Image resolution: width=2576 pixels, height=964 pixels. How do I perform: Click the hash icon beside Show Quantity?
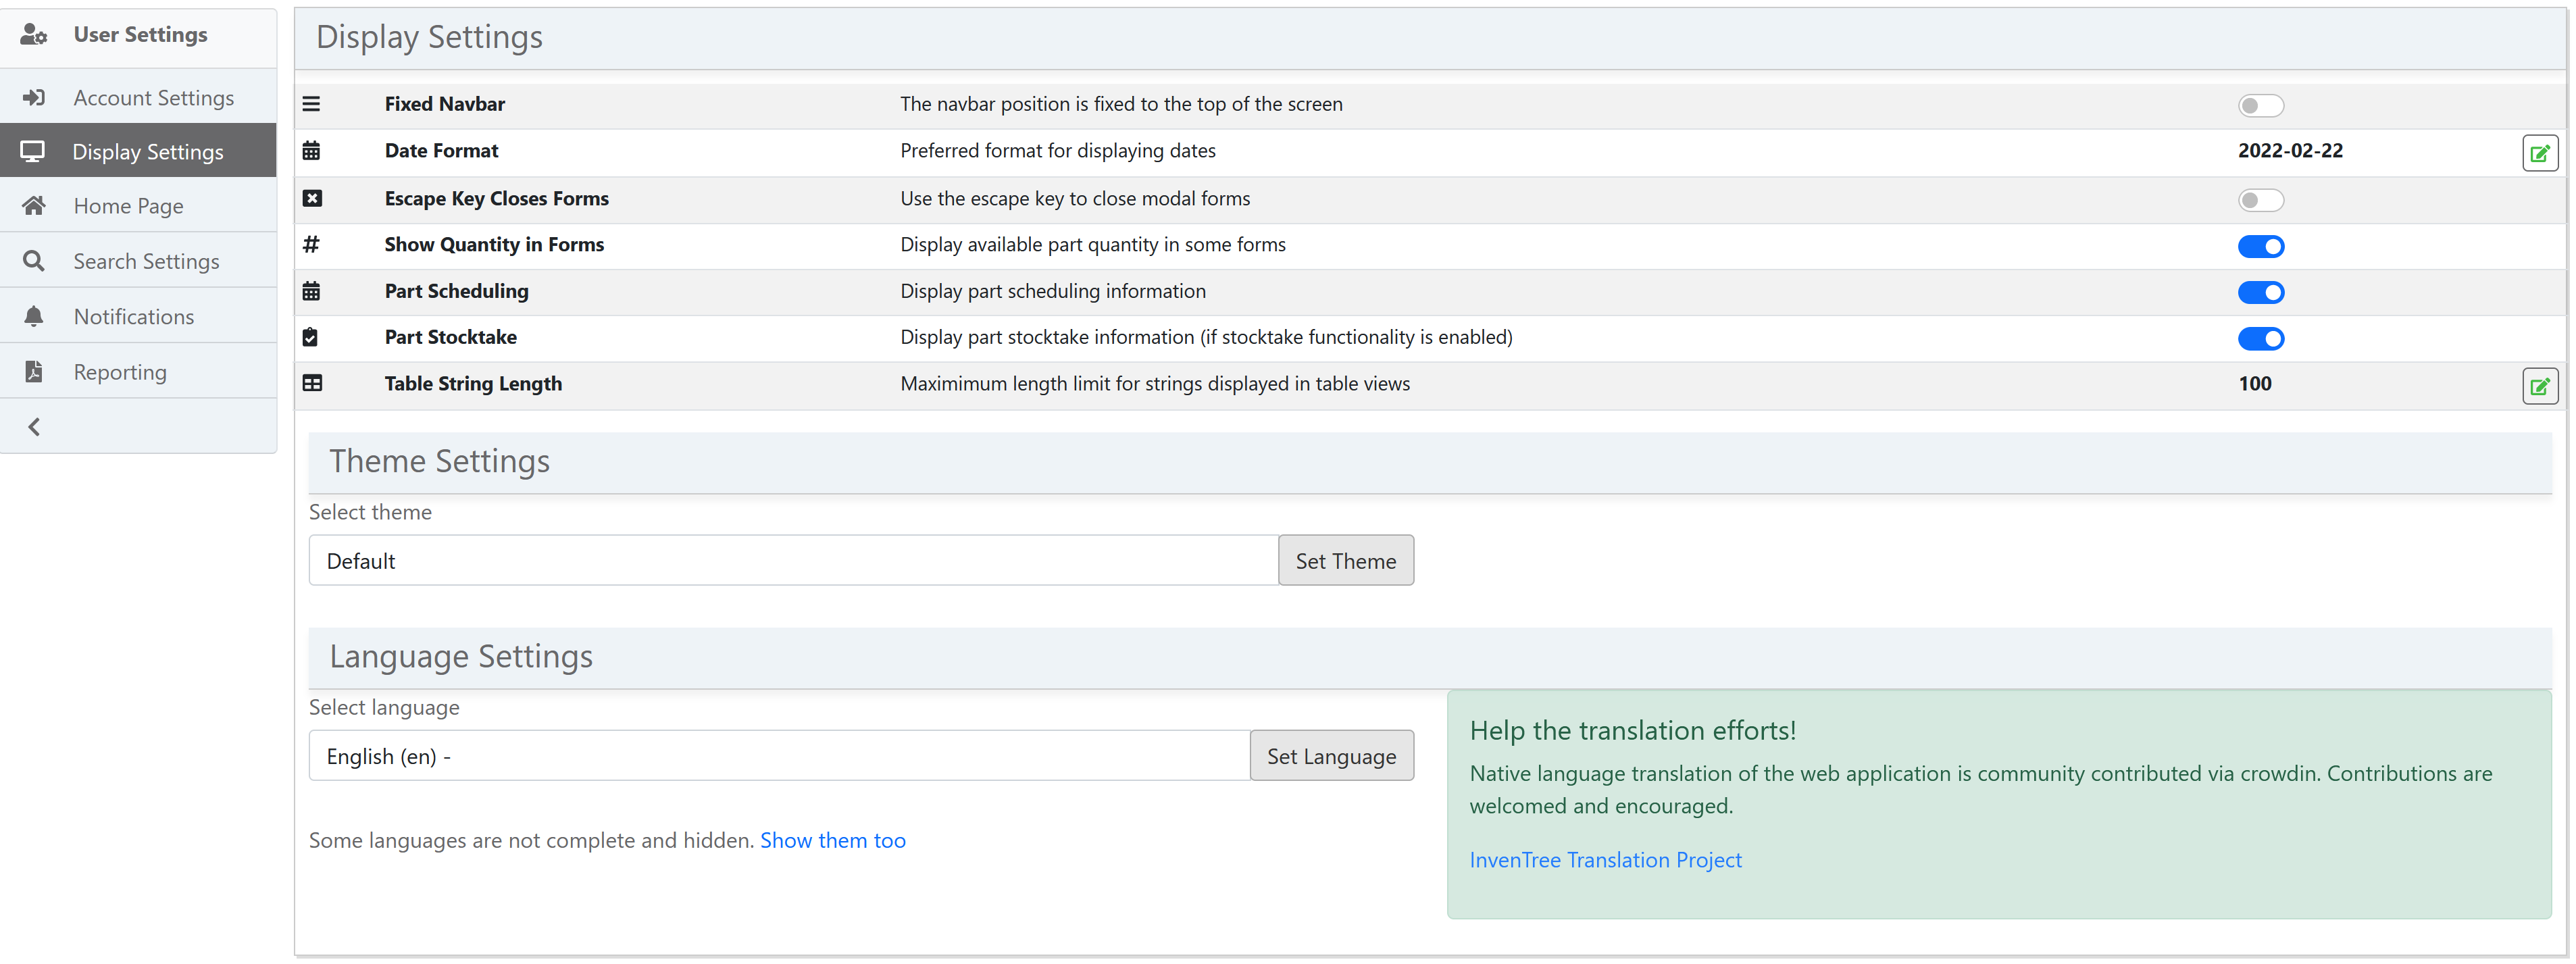[x=312, y=245]
